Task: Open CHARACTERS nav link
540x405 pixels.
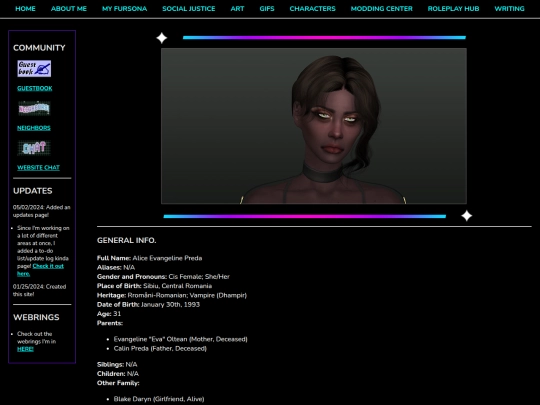Action: click(312, 9)
